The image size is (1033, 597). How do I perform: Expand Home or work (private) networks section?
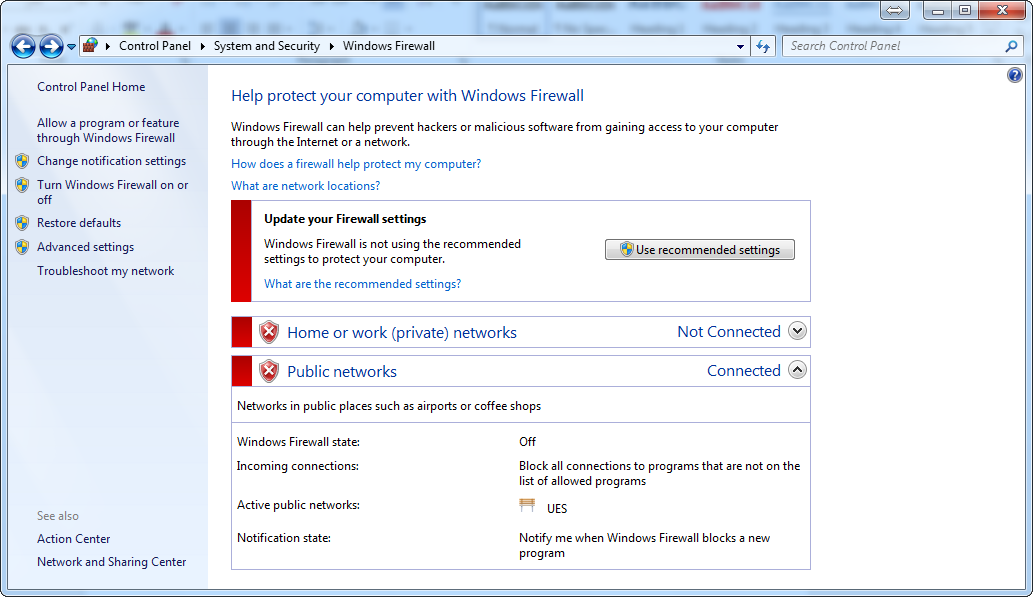point(797,331)
